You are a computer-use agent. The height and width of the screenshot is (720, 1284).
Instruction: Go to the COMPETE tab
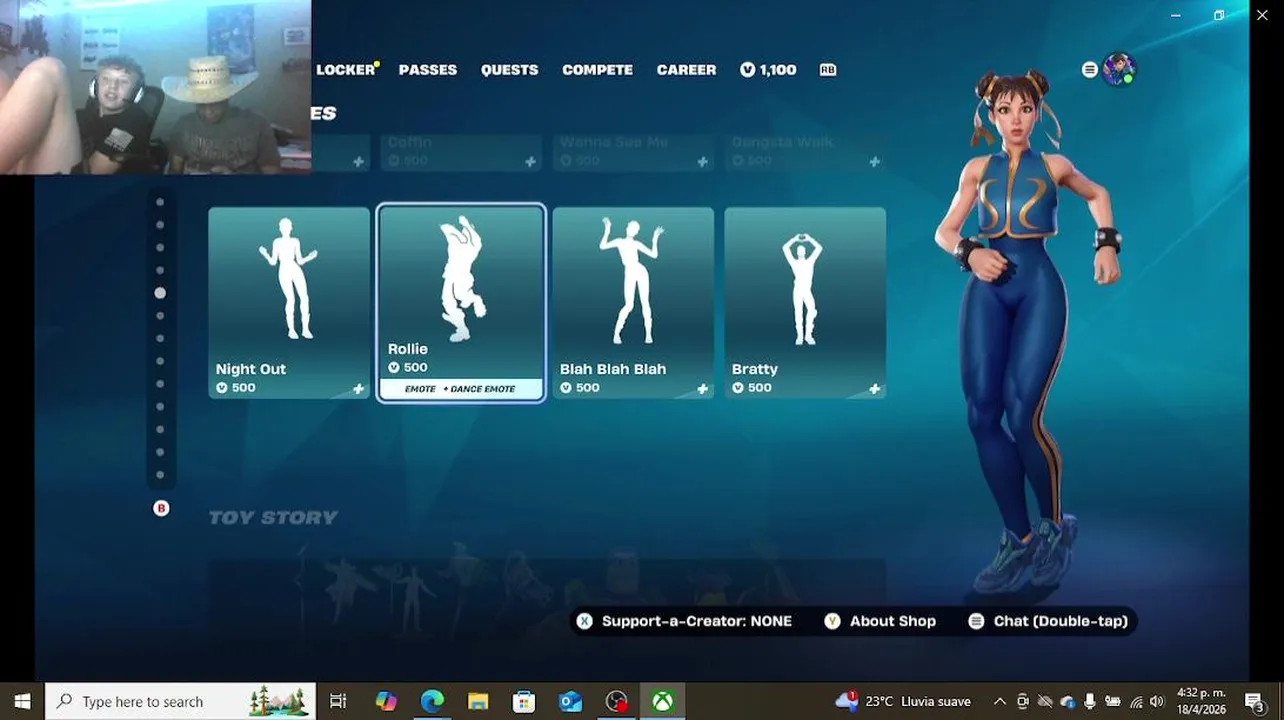tap(597, 70)
